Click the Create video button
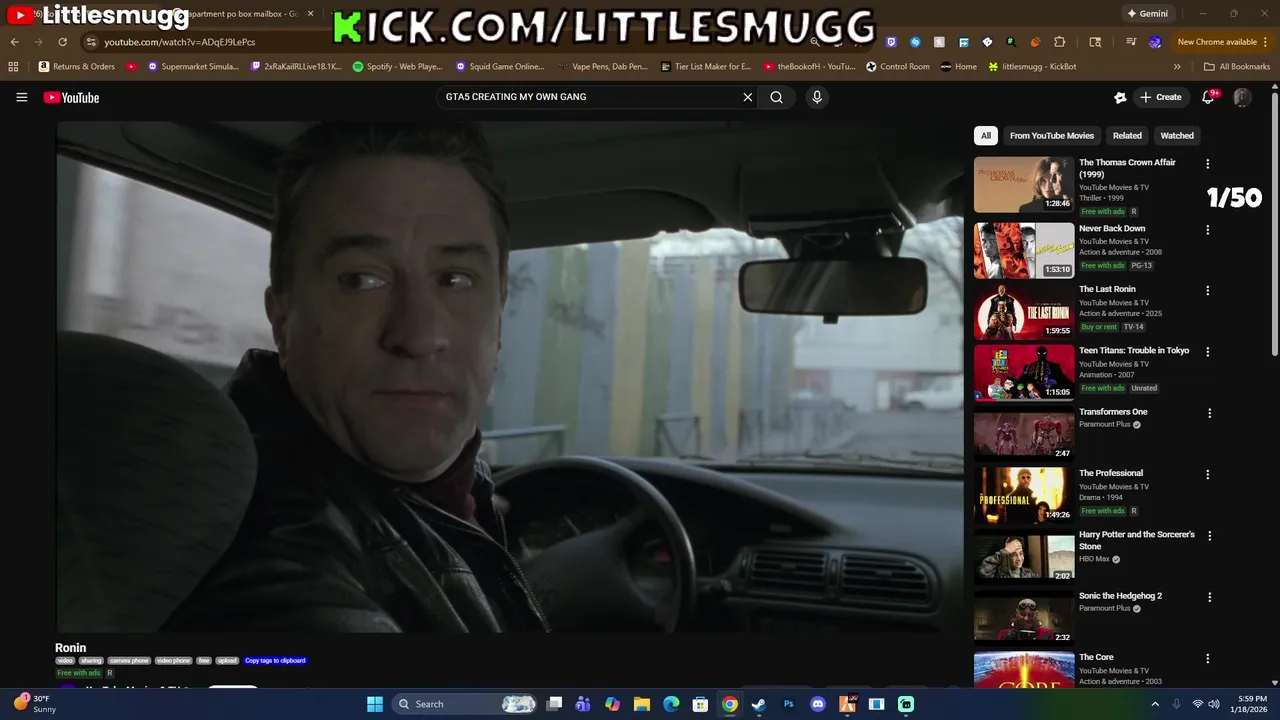Image resolution: width=1280 pixels, height=720 pixels. pos(1160,97)
